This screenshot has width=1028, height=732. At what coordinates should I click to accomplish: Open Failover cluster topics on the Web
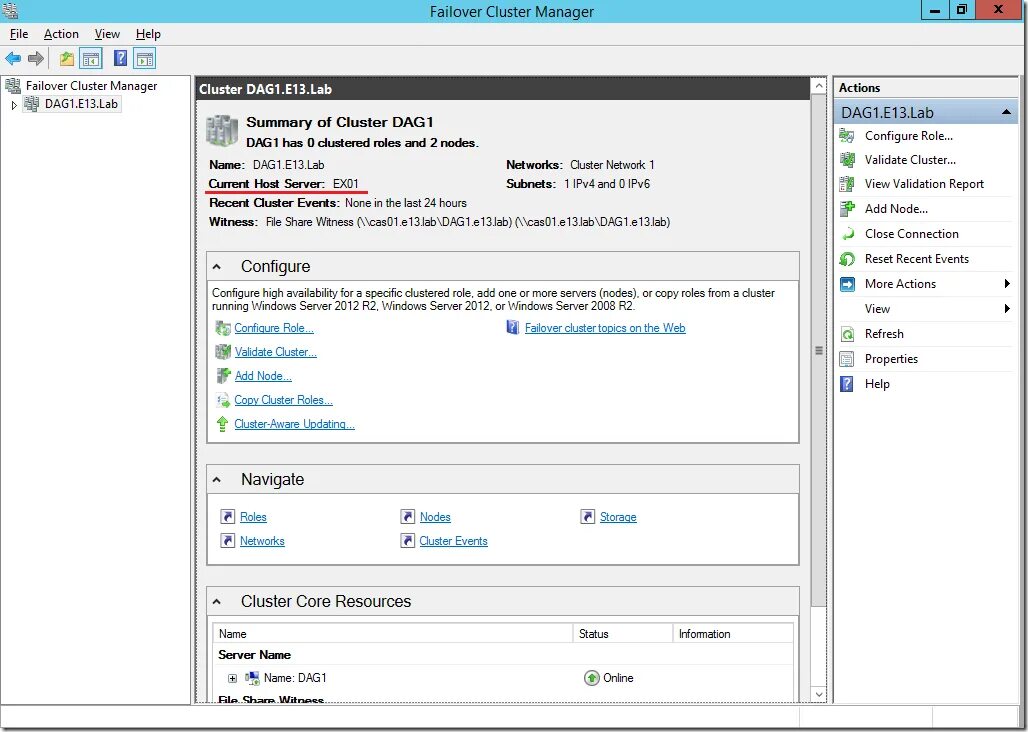click(605, 328)
